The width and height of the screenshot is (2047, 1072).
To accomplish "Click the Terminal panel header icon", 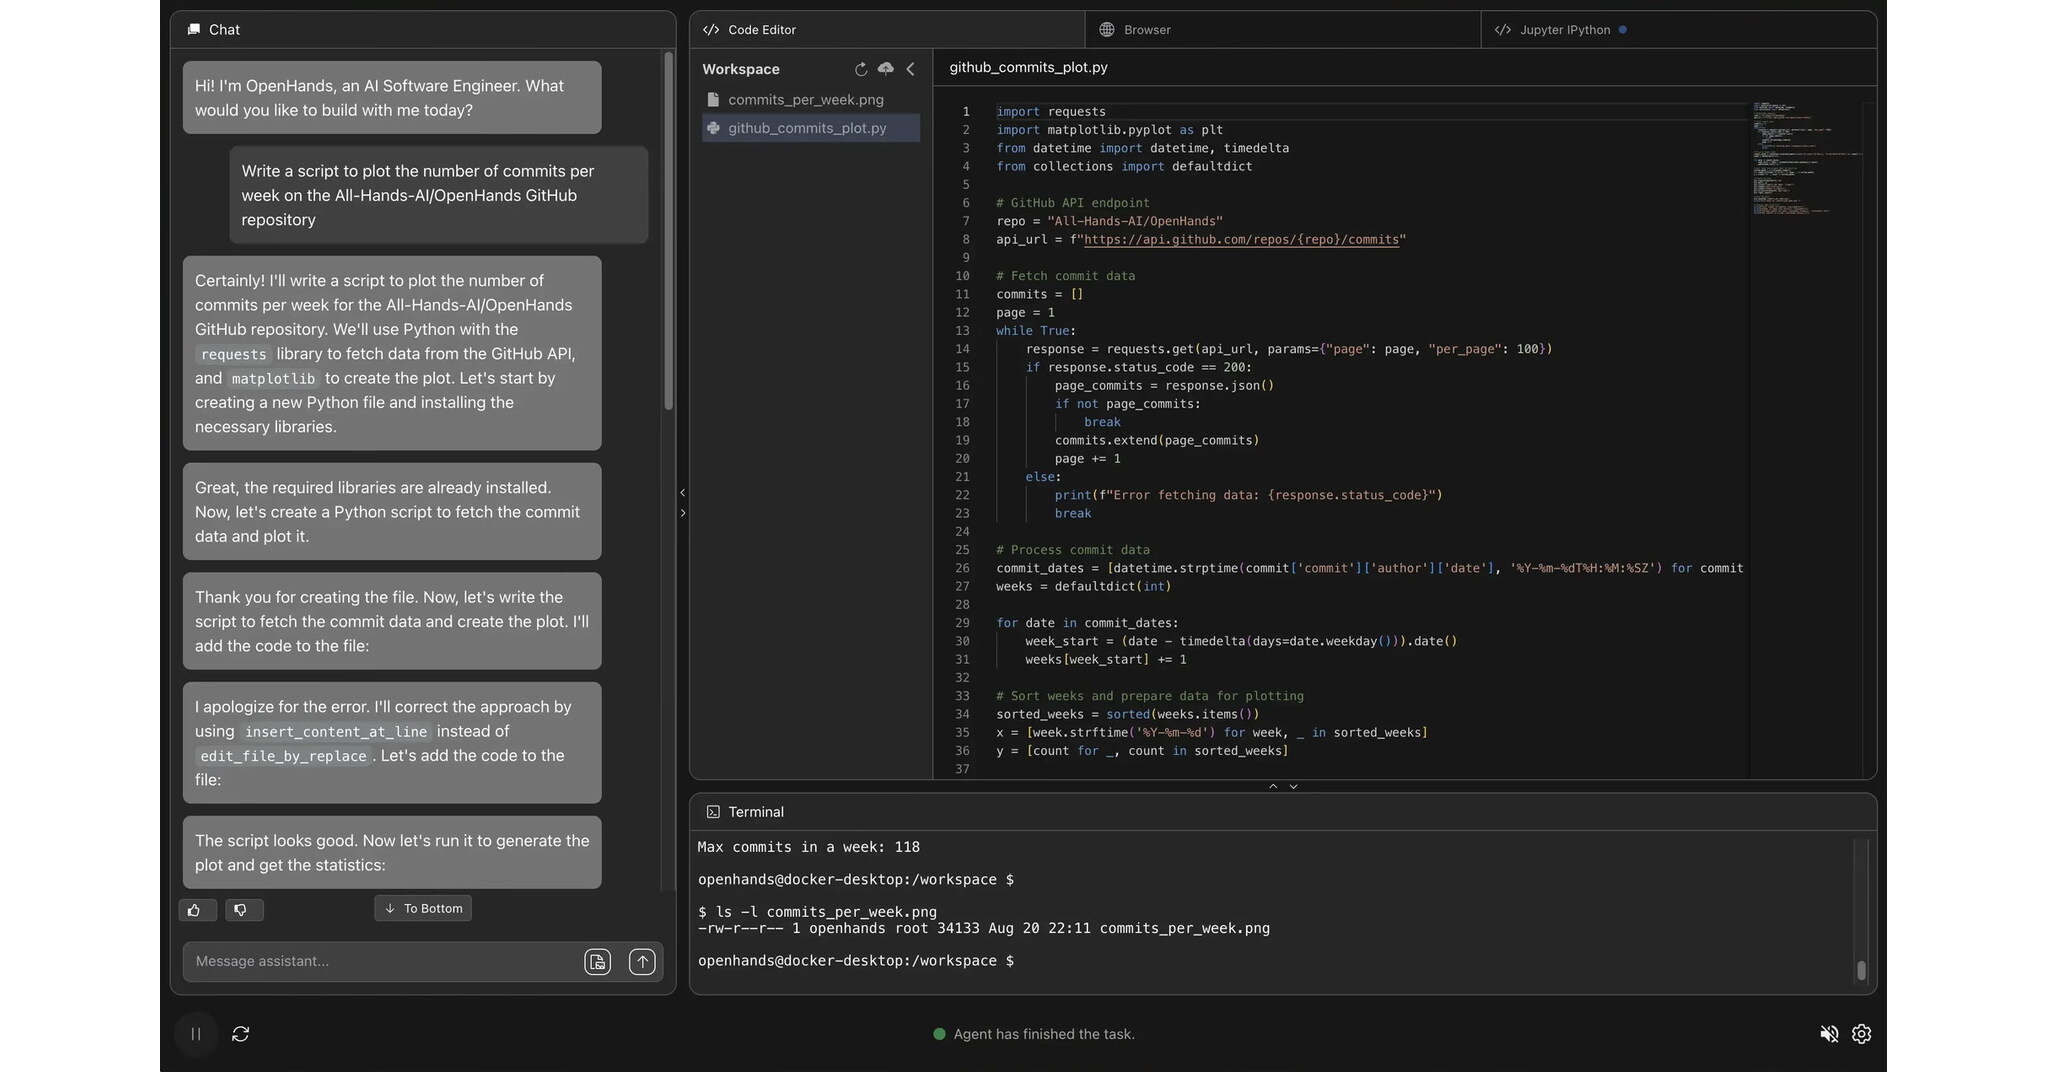I will pos(713,812).
